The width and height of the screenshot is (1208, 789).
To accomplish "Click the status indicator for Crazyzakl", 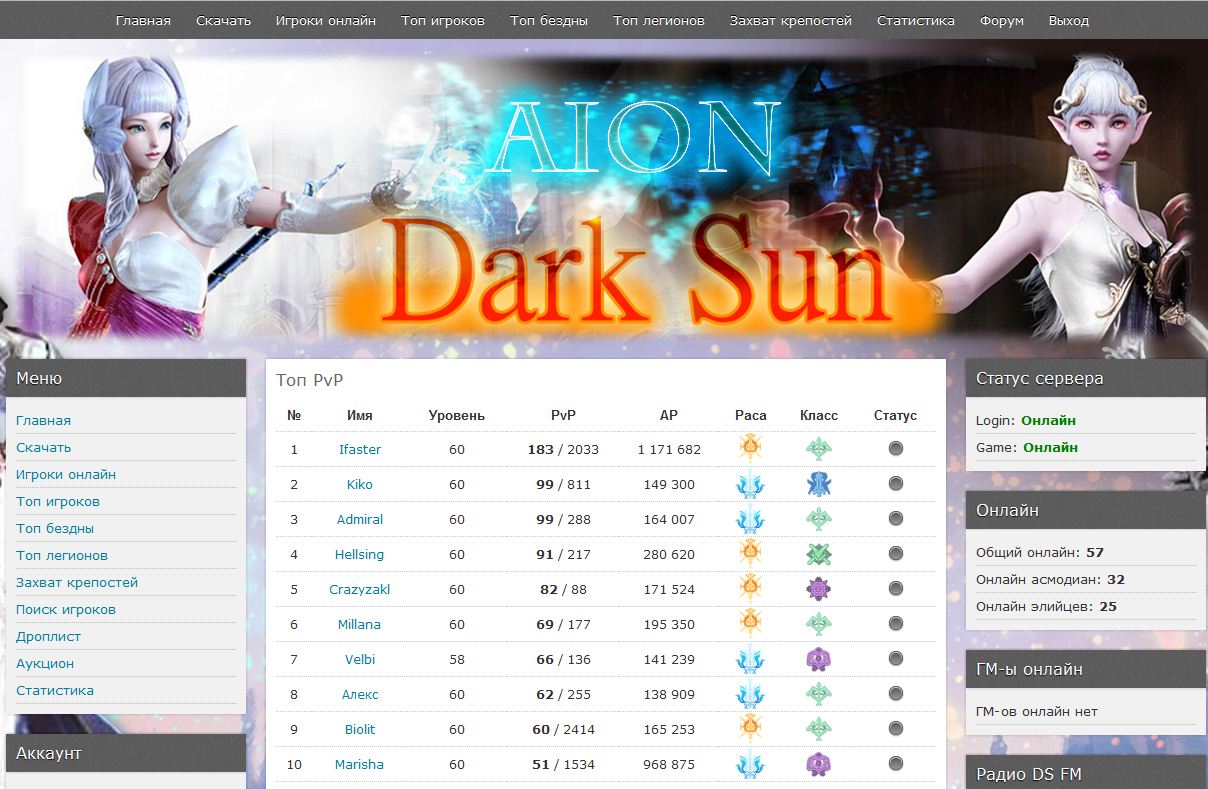I will (x=895, y=589).
